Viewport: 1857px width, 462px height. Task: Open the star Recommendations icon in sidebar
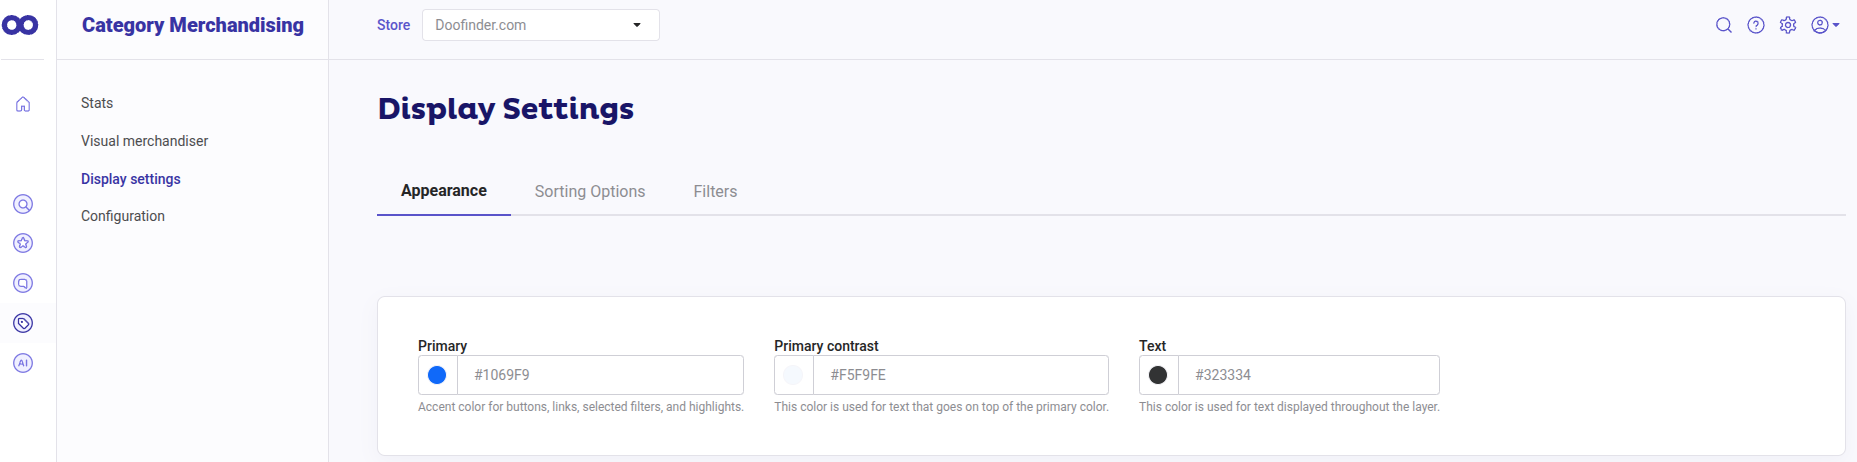(x=23, y=243)
